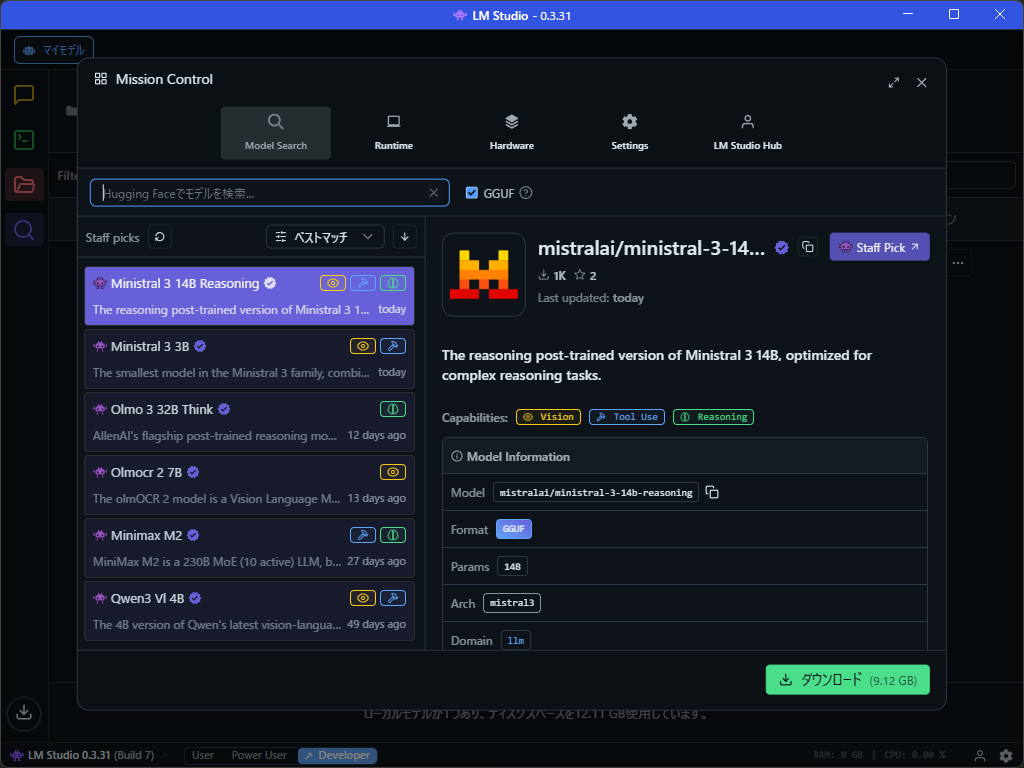This screenshot has width=1024, height=768.
Task: Open the downloads icon at bottom left
Action: click(x=23, y=713)
